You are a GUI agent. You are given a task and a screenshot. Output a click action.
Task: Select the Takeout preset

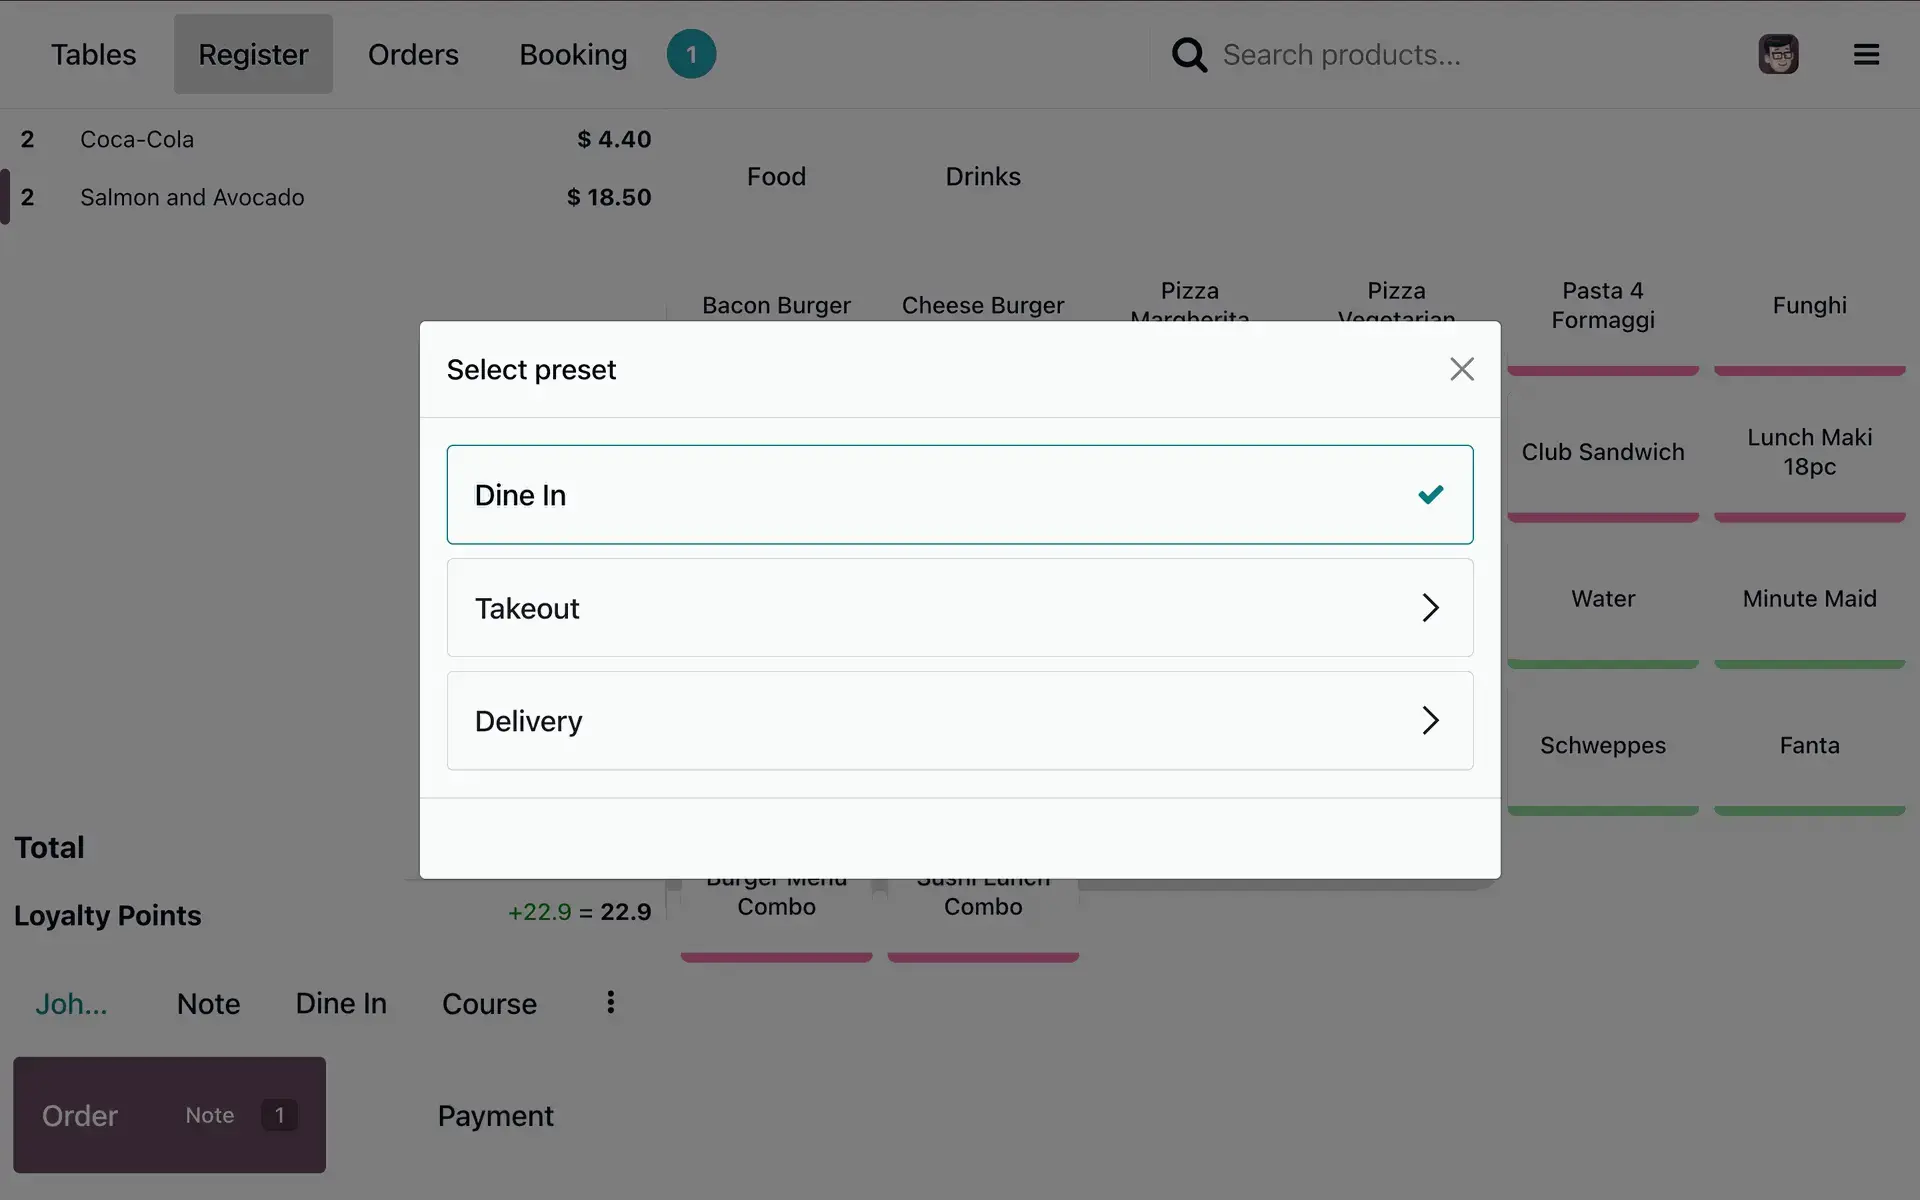pos(960,608)
